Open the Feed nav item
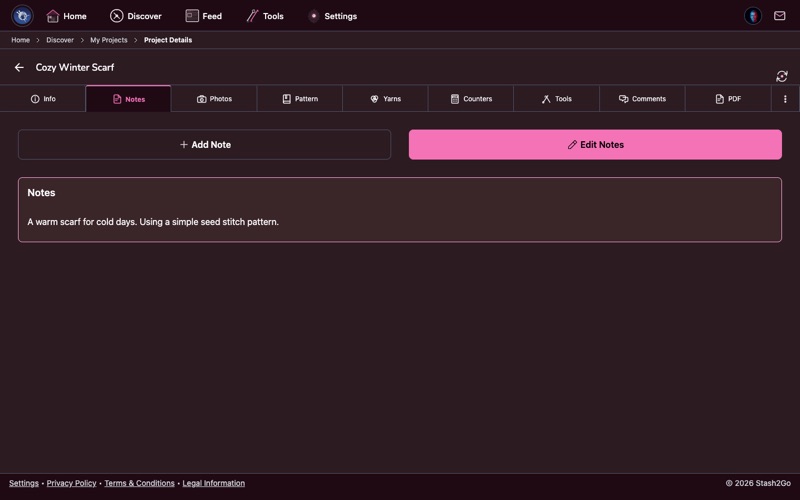800x500 pixels. pyautogui.click(x=204, y=16)
